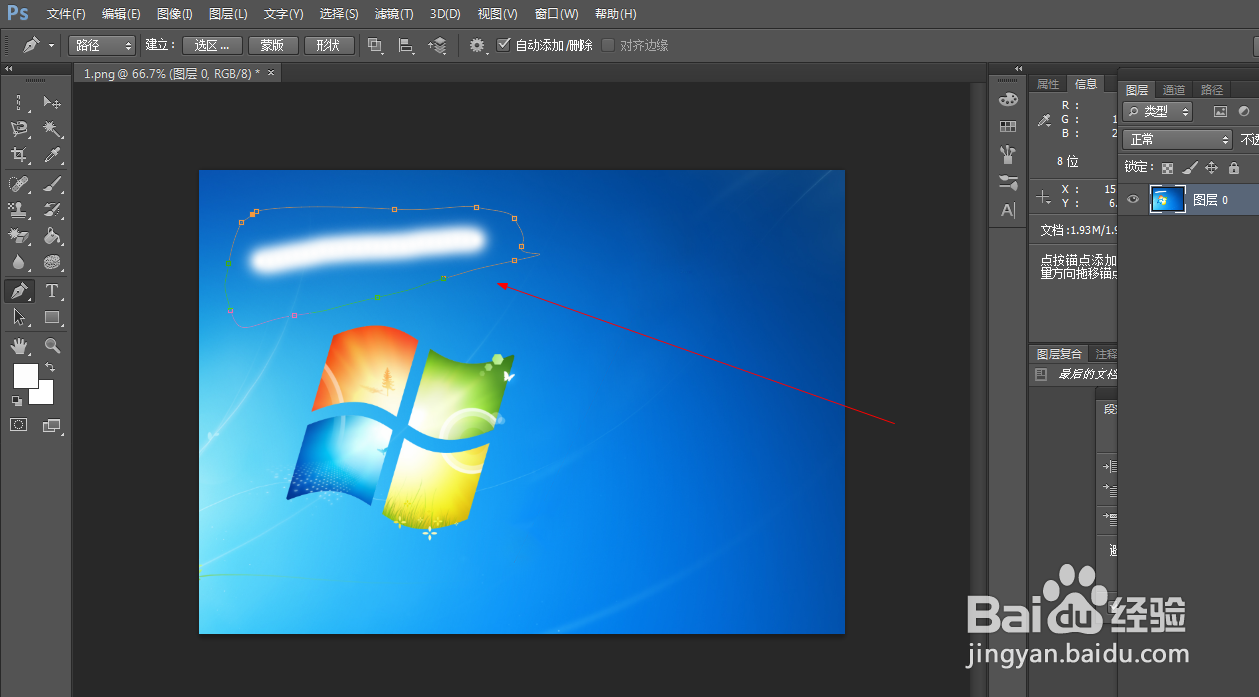Select the Pen tool in the toolbox
Viewport: 1259px width, 697px height.
pos(19,291)
